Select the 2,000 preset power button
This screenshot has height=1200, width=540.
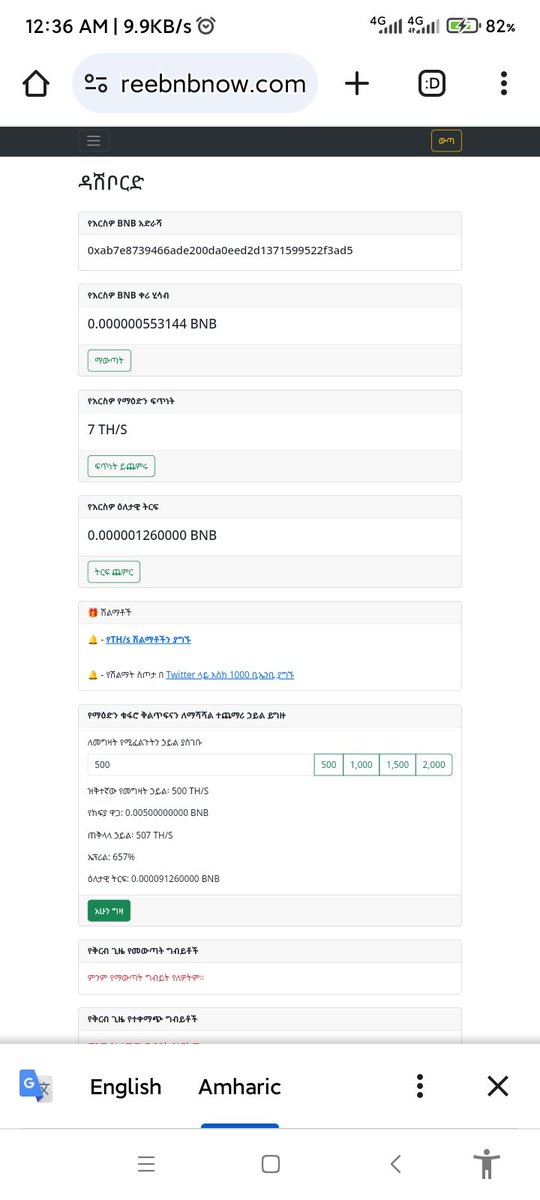(434, 765)
